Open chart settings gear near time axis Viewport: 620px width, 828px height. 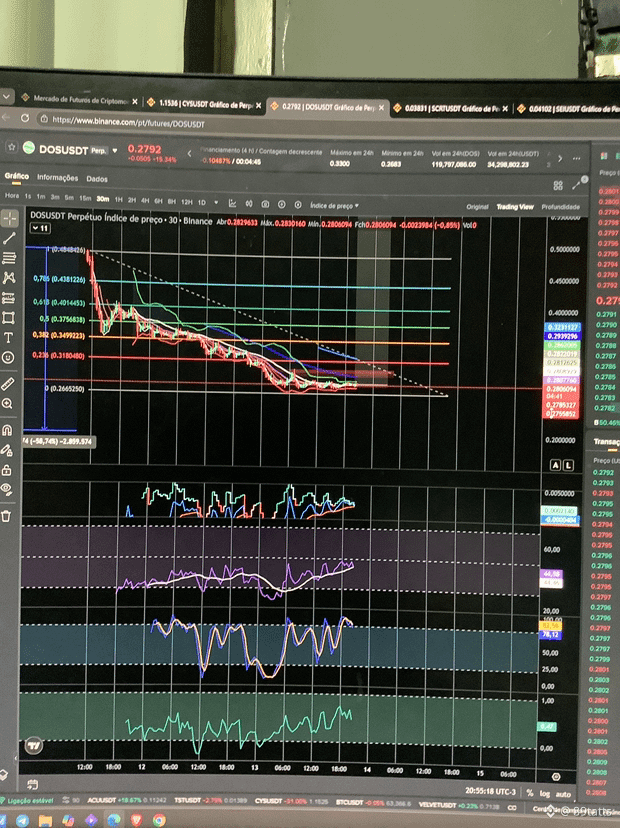[556, 777]
